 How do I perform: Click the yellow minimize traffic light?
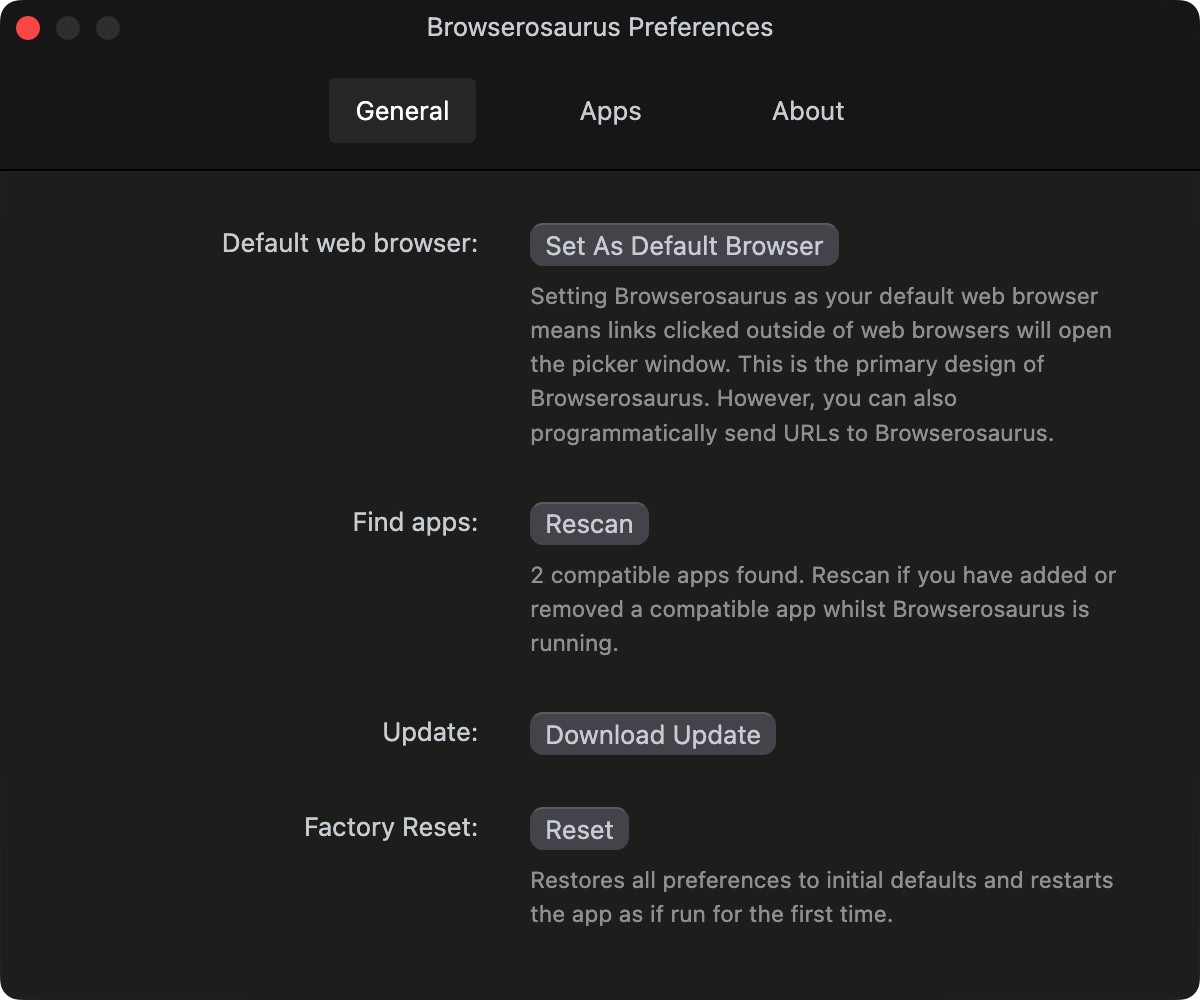pos(68,27)
